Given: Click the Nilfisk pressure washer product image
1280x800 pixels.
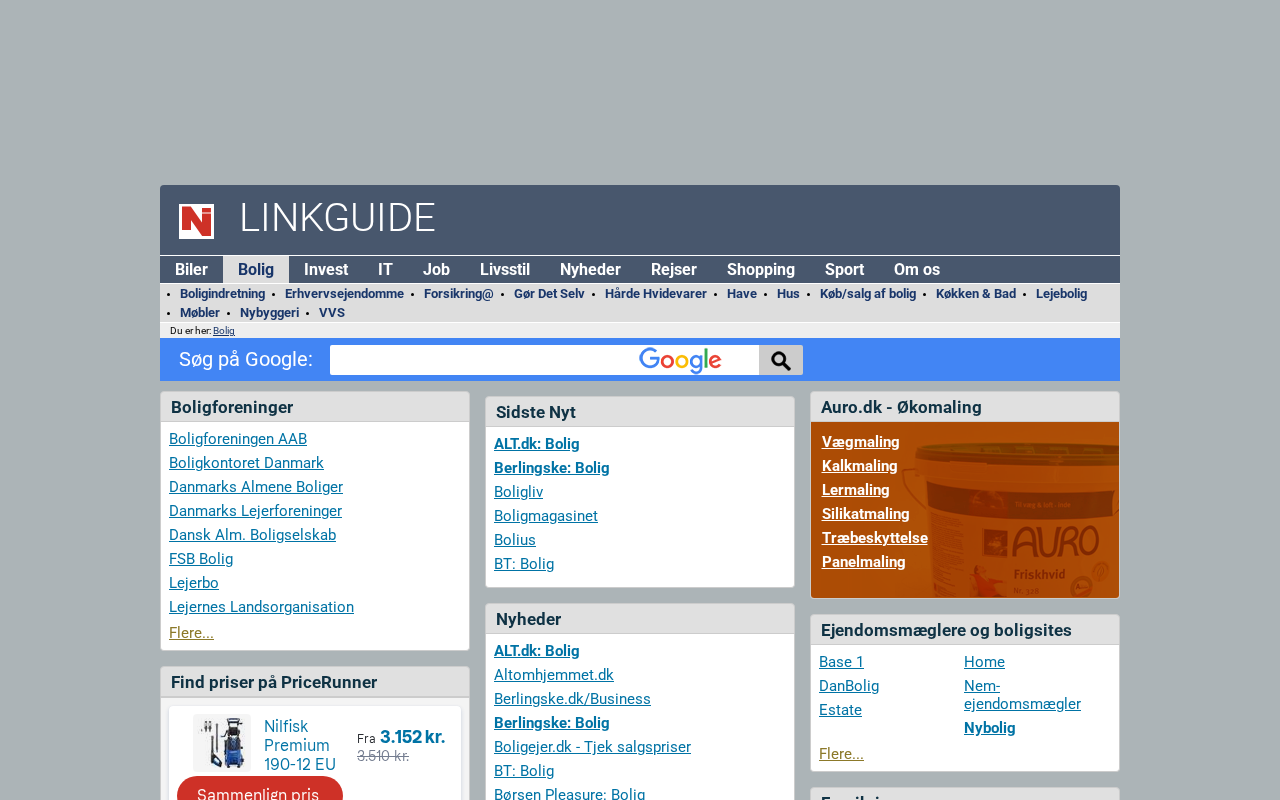Looking at the screenshot, I should pos(221,742).
